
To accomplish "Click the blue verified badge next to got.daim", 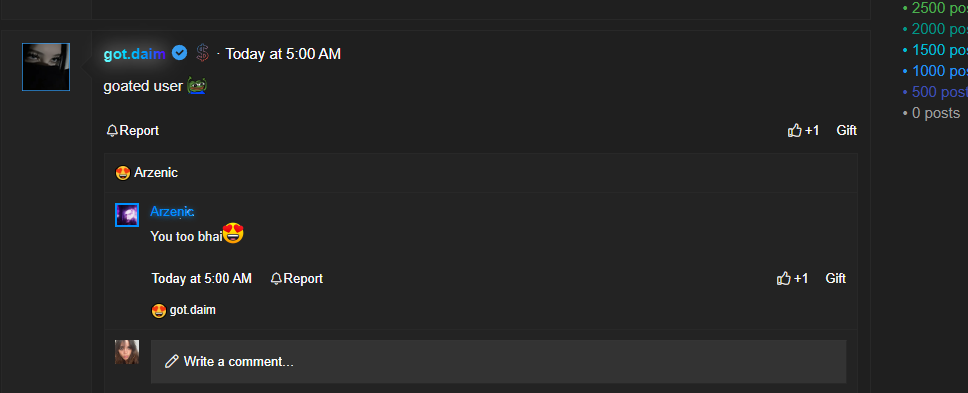I will [179, 53].
